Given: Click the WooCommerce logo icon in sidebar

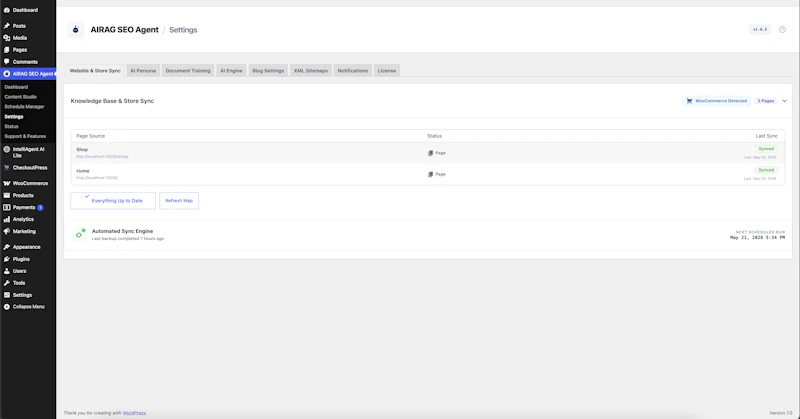Looking at the screenshot, I should (7, 183).
